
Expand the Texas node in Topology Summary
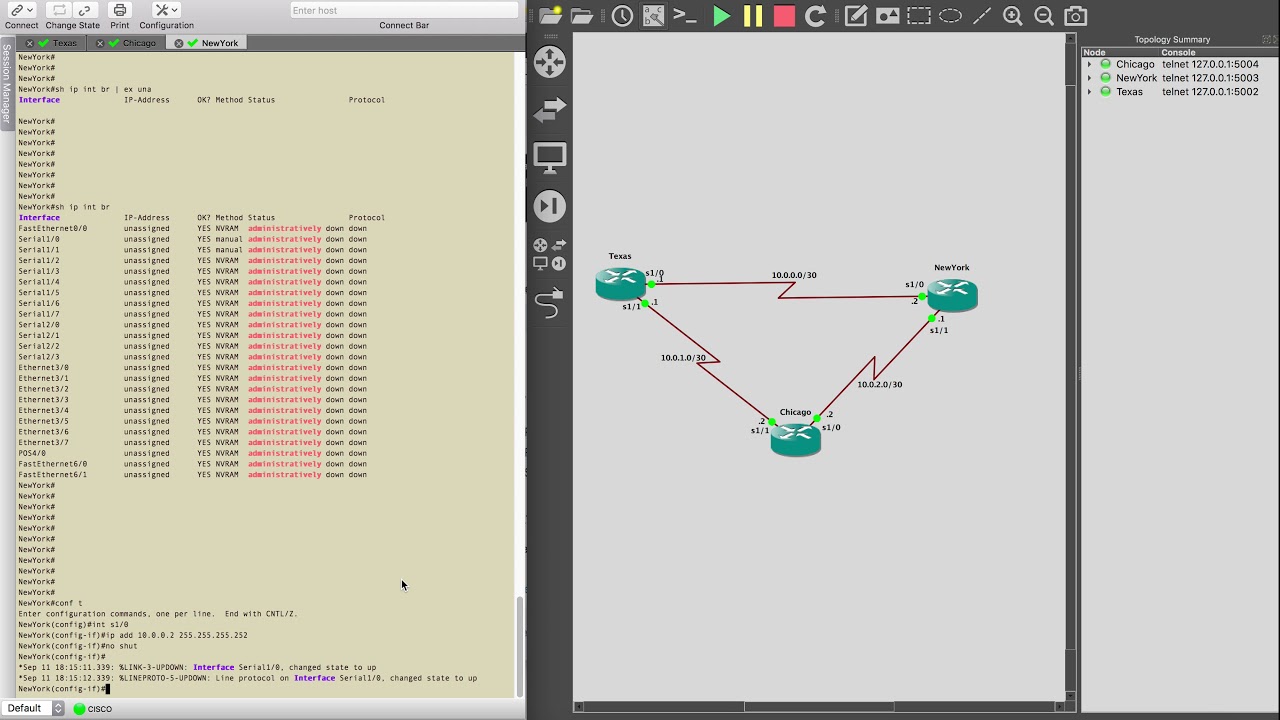click(x=1090, y=92)
